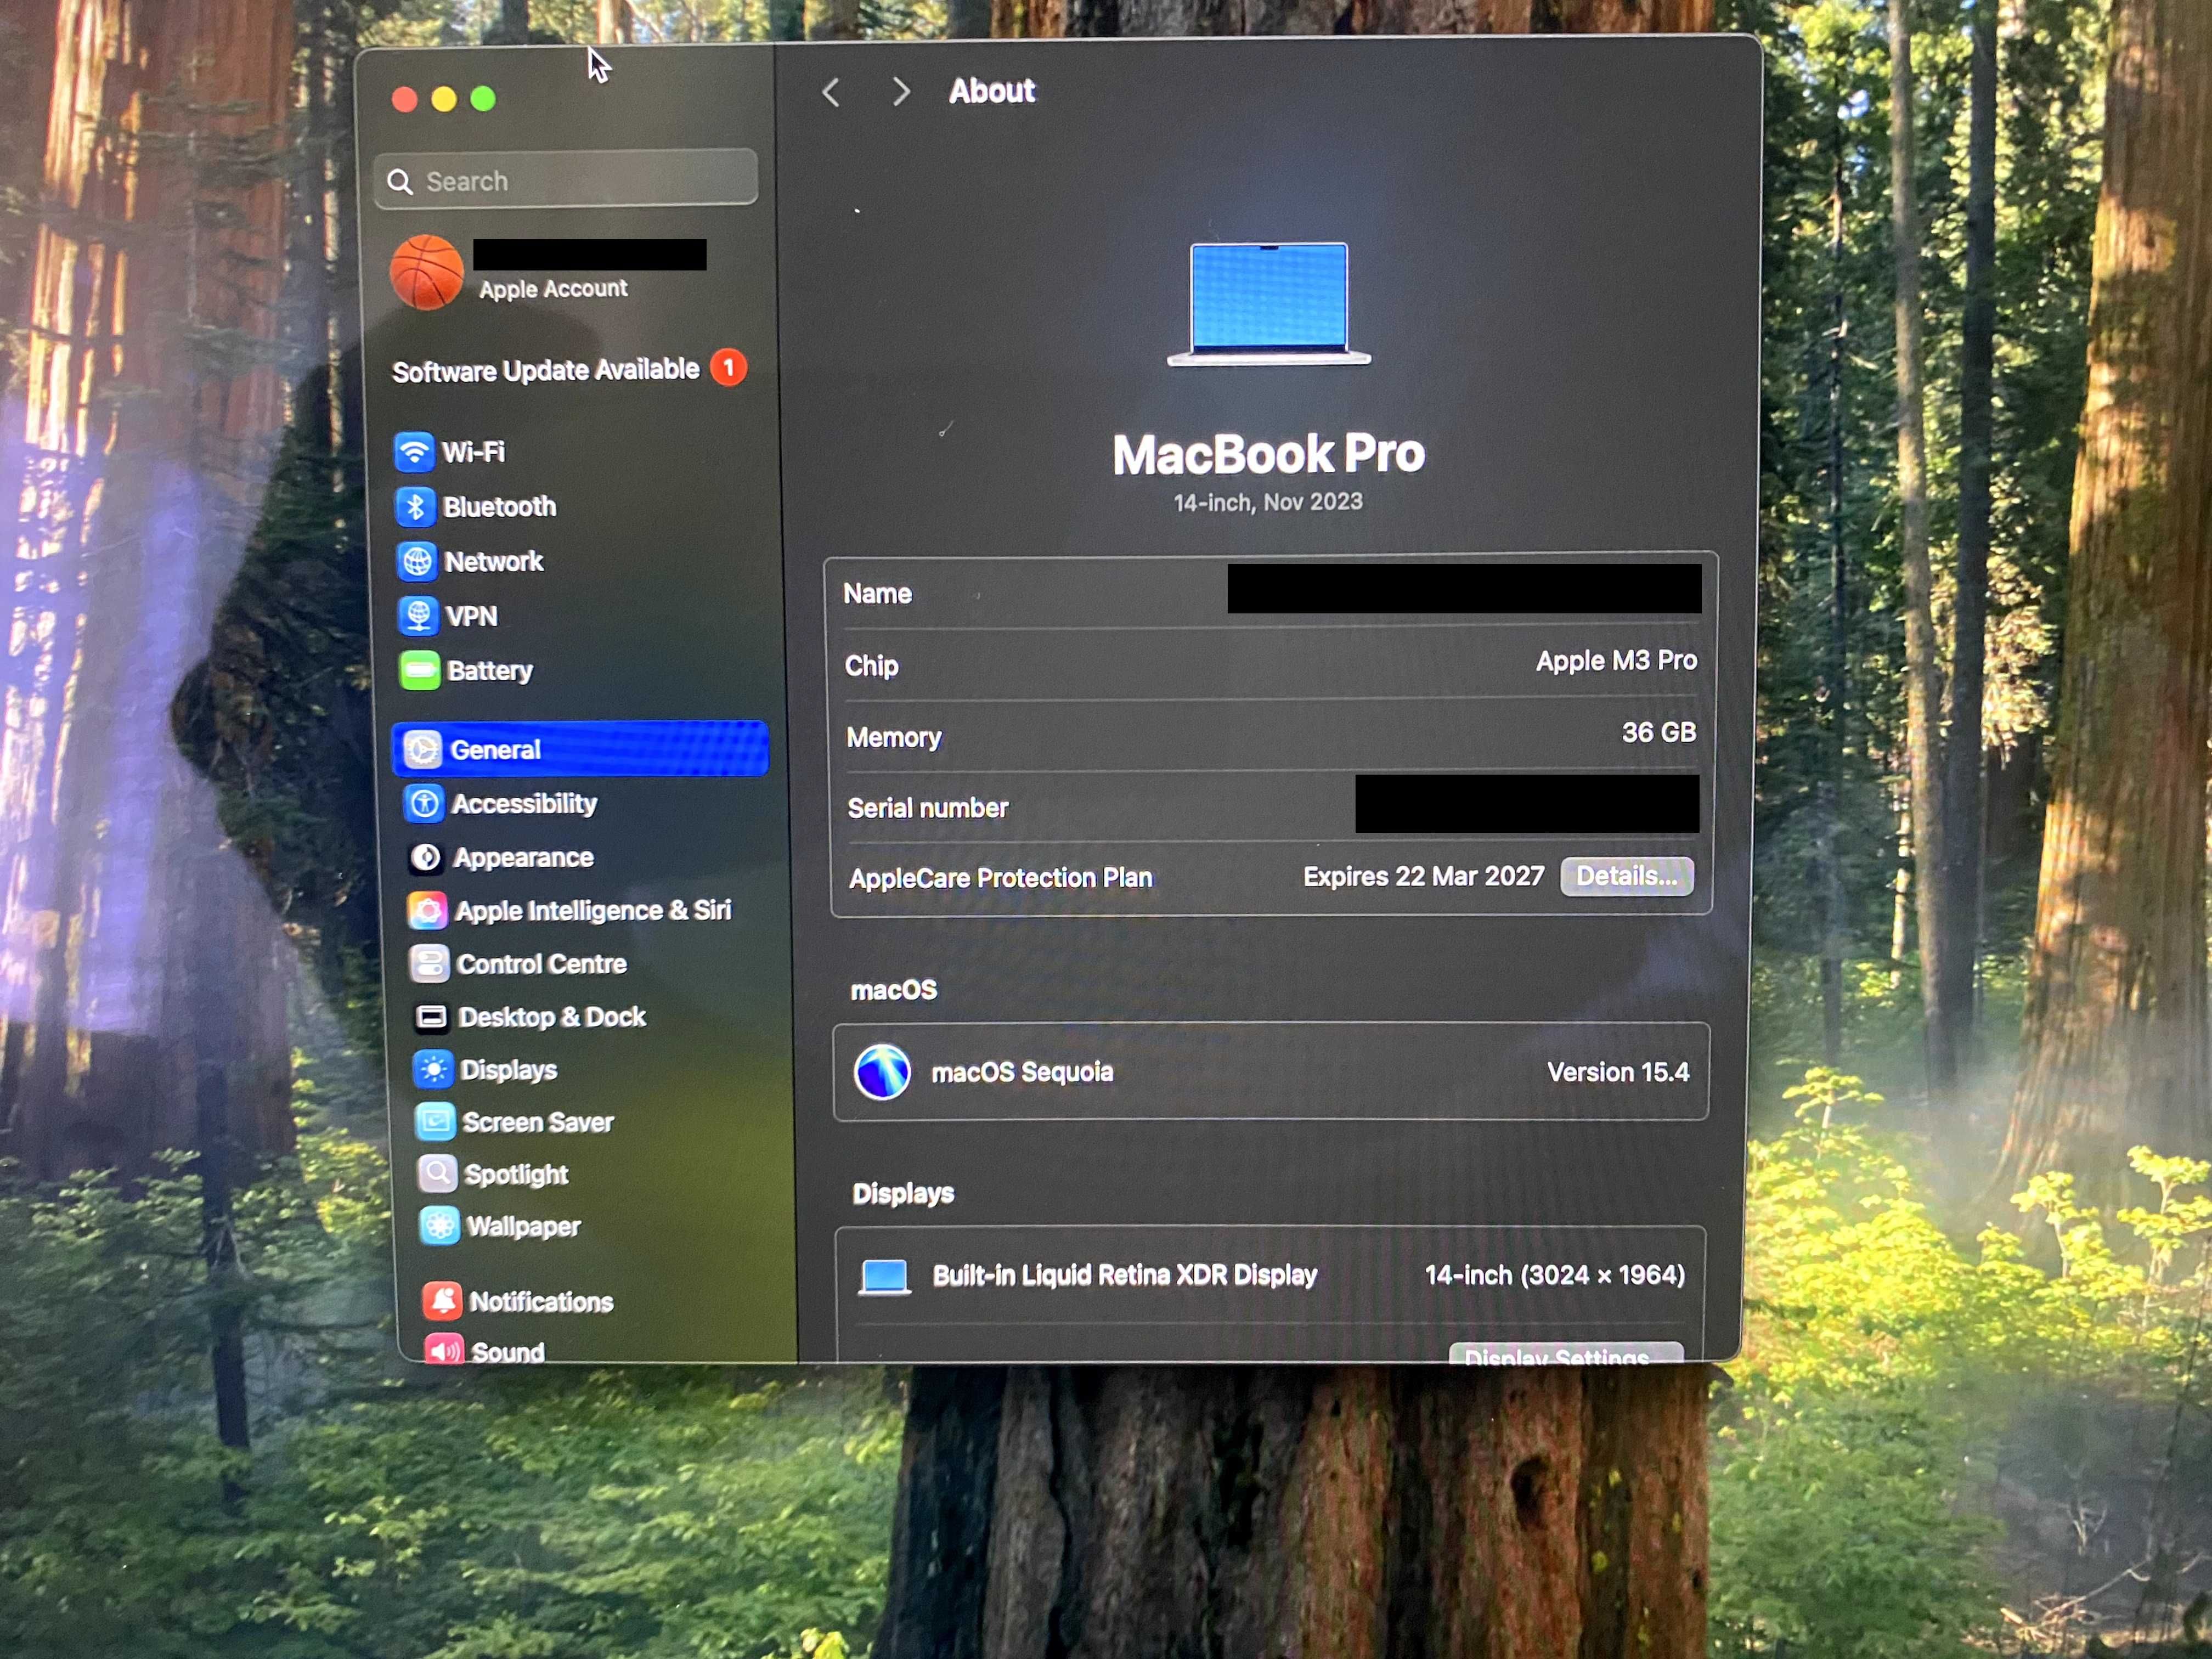Click the macOS Sequoia logo icon
The height and width of the screenshot is (1659, 2212).
click(882, 1072)
